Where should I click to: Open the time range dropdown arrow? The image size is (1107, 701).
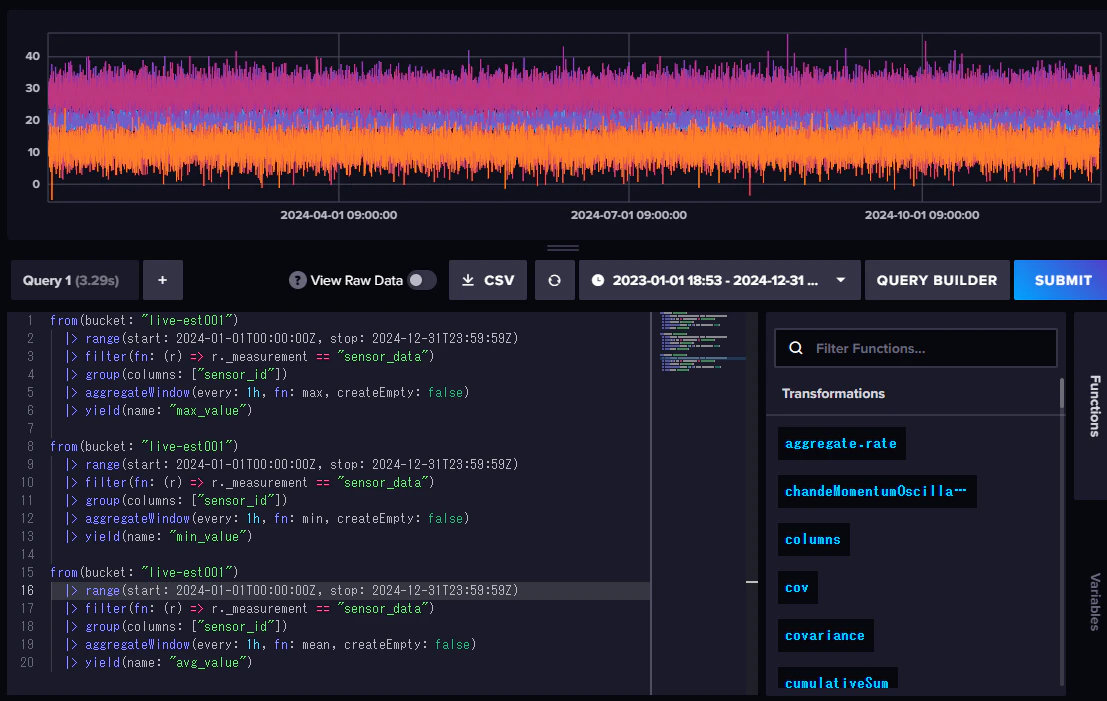coord(841,280)
